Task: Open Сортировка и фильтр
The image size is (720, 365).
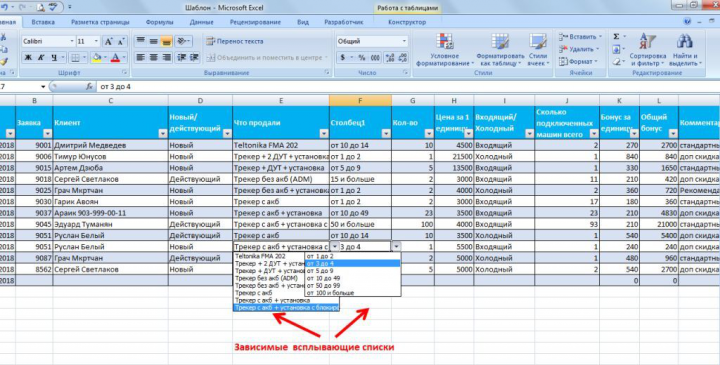Action: coord(647,50)
